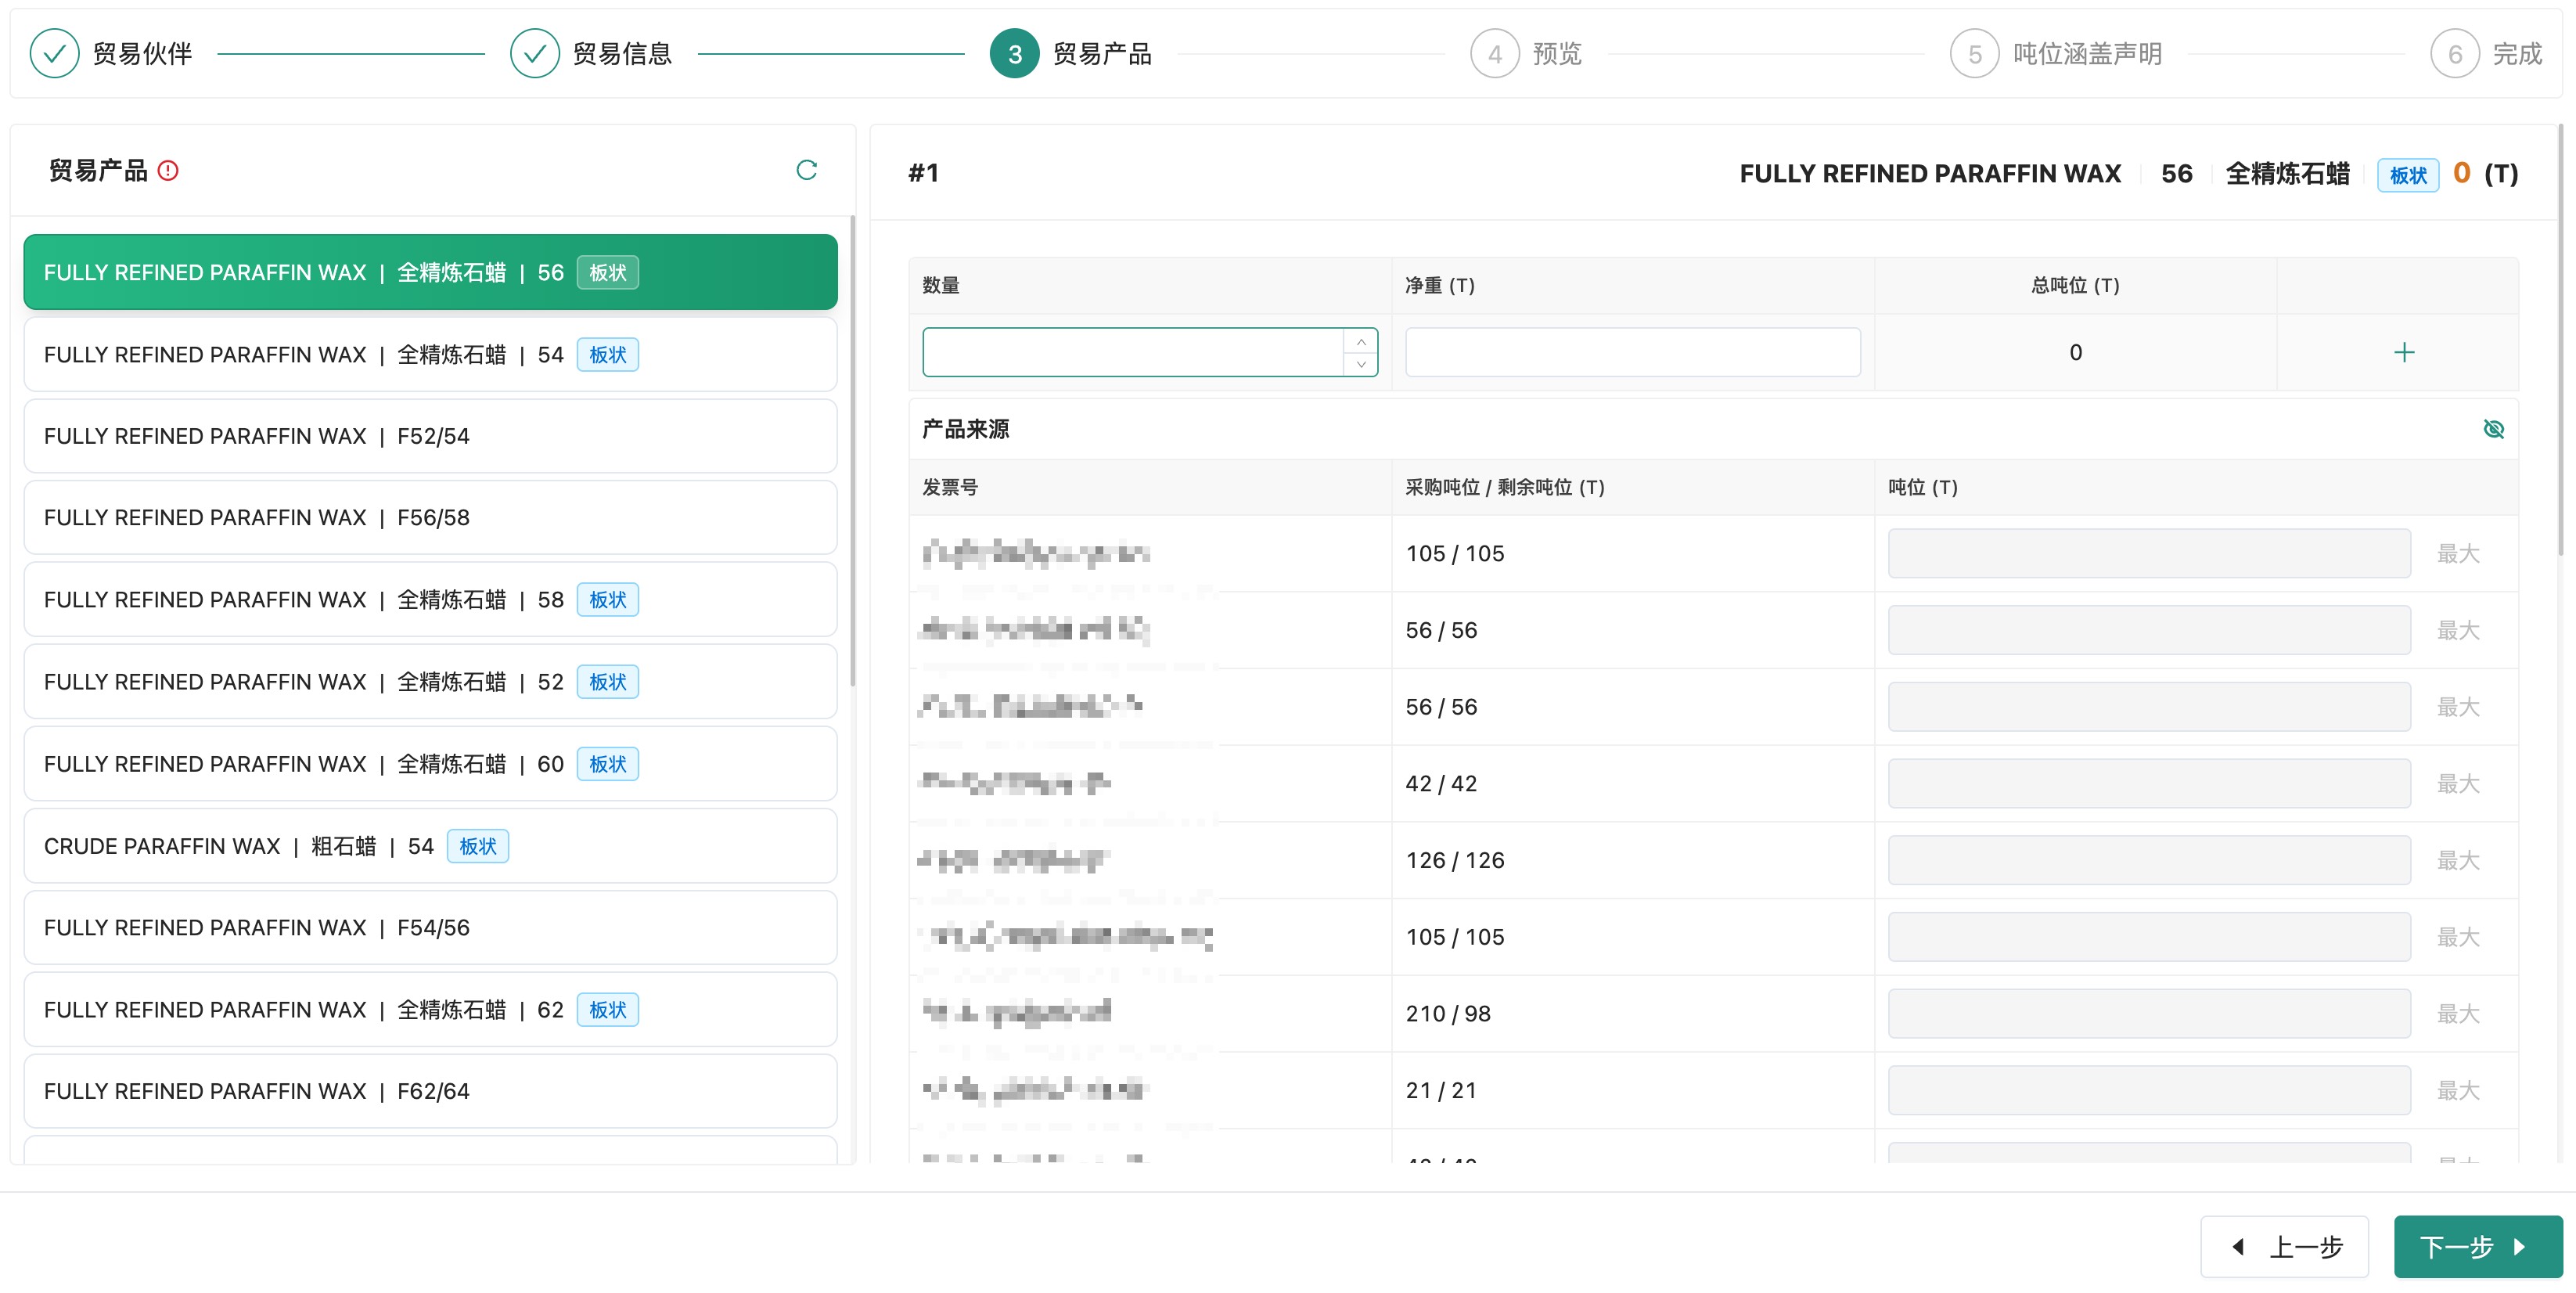Click the step 5 吨位涵盖声明 circle
The width and height of the screenshot is (2576, 1293).
coord(1974,54)
